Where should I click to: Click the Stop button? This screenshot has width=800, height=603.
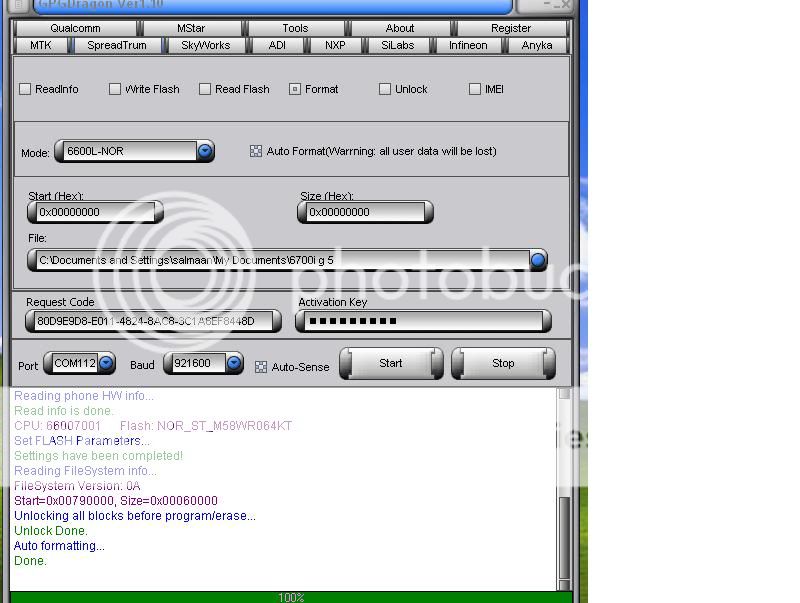coord(503,363)
